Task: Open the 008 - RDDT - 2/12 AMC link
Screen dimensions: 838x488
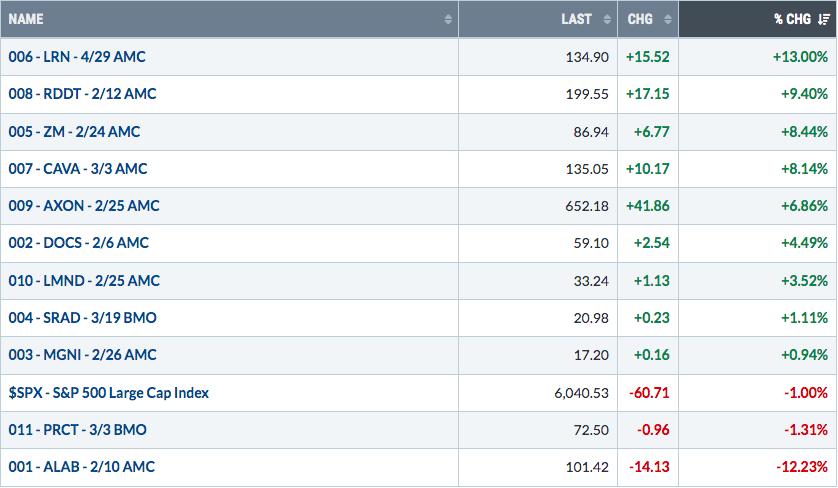Action: point(82,94)
